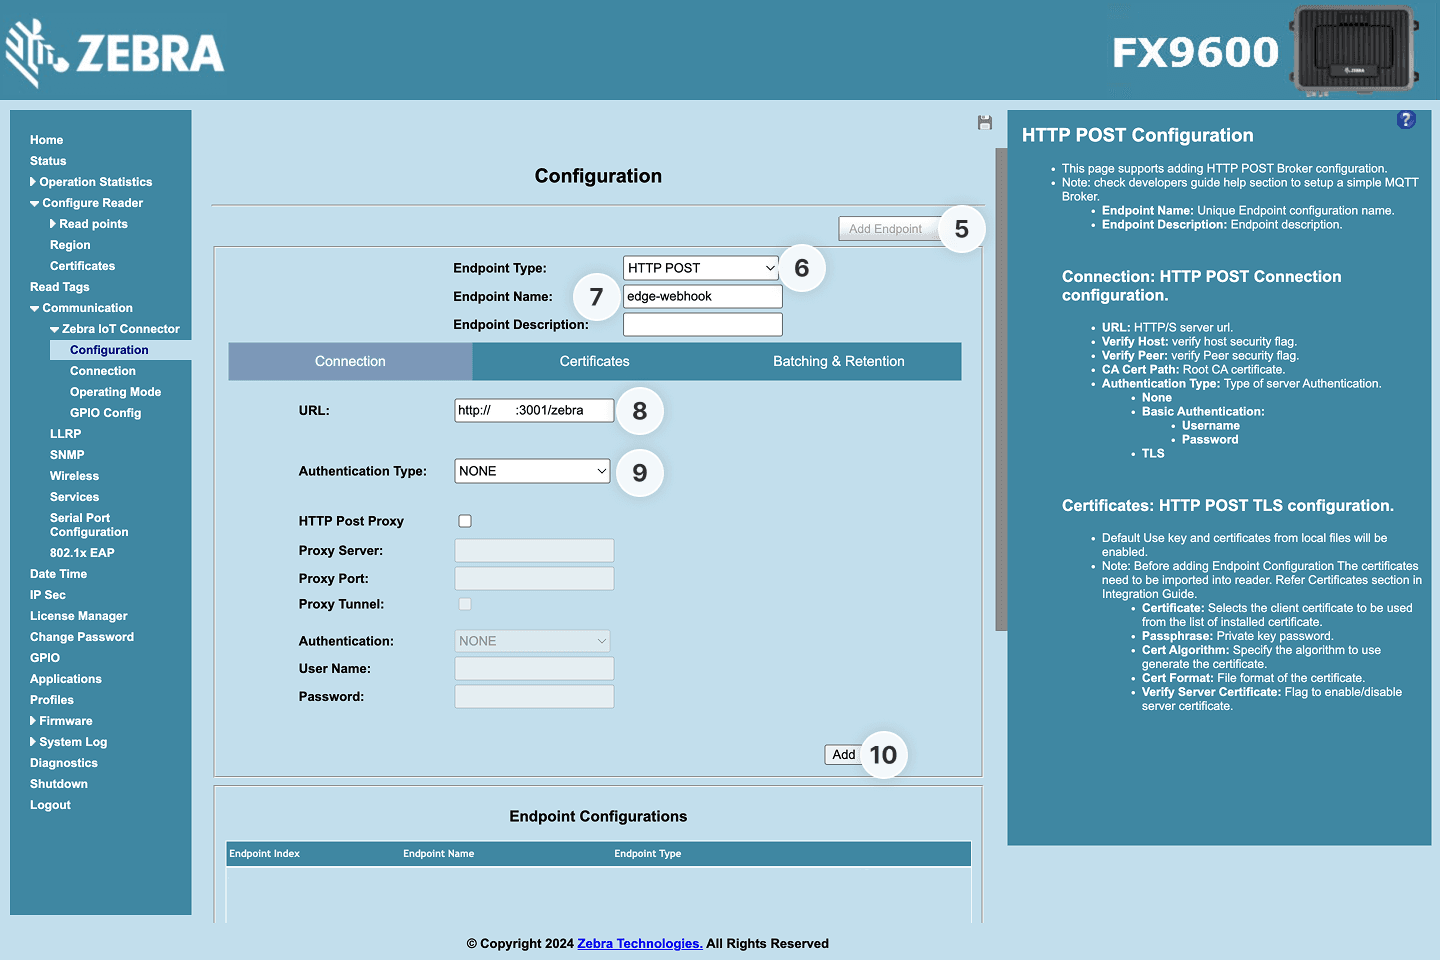The width and height of the screenshot is (1440, 960).
Task: Click the URL input field
Action: click(534, 410)
